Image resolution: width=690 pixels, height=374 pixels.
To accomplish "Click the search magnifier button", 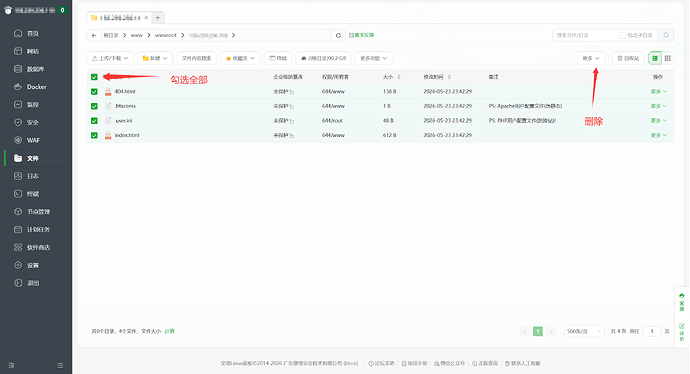I will click(x=666, y=35).
